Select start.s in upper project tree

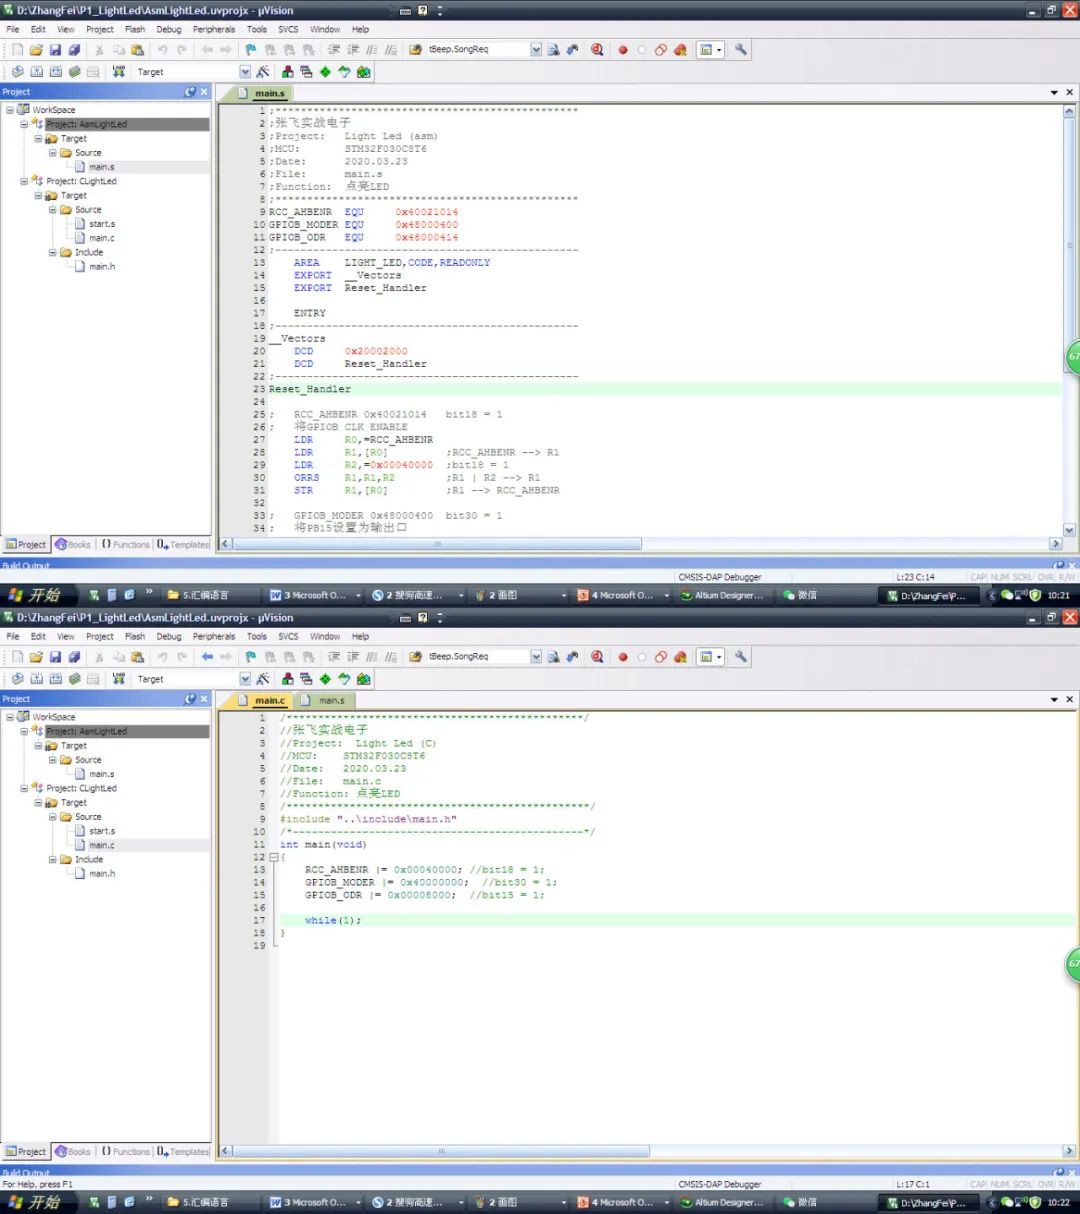tap(102, 224)
